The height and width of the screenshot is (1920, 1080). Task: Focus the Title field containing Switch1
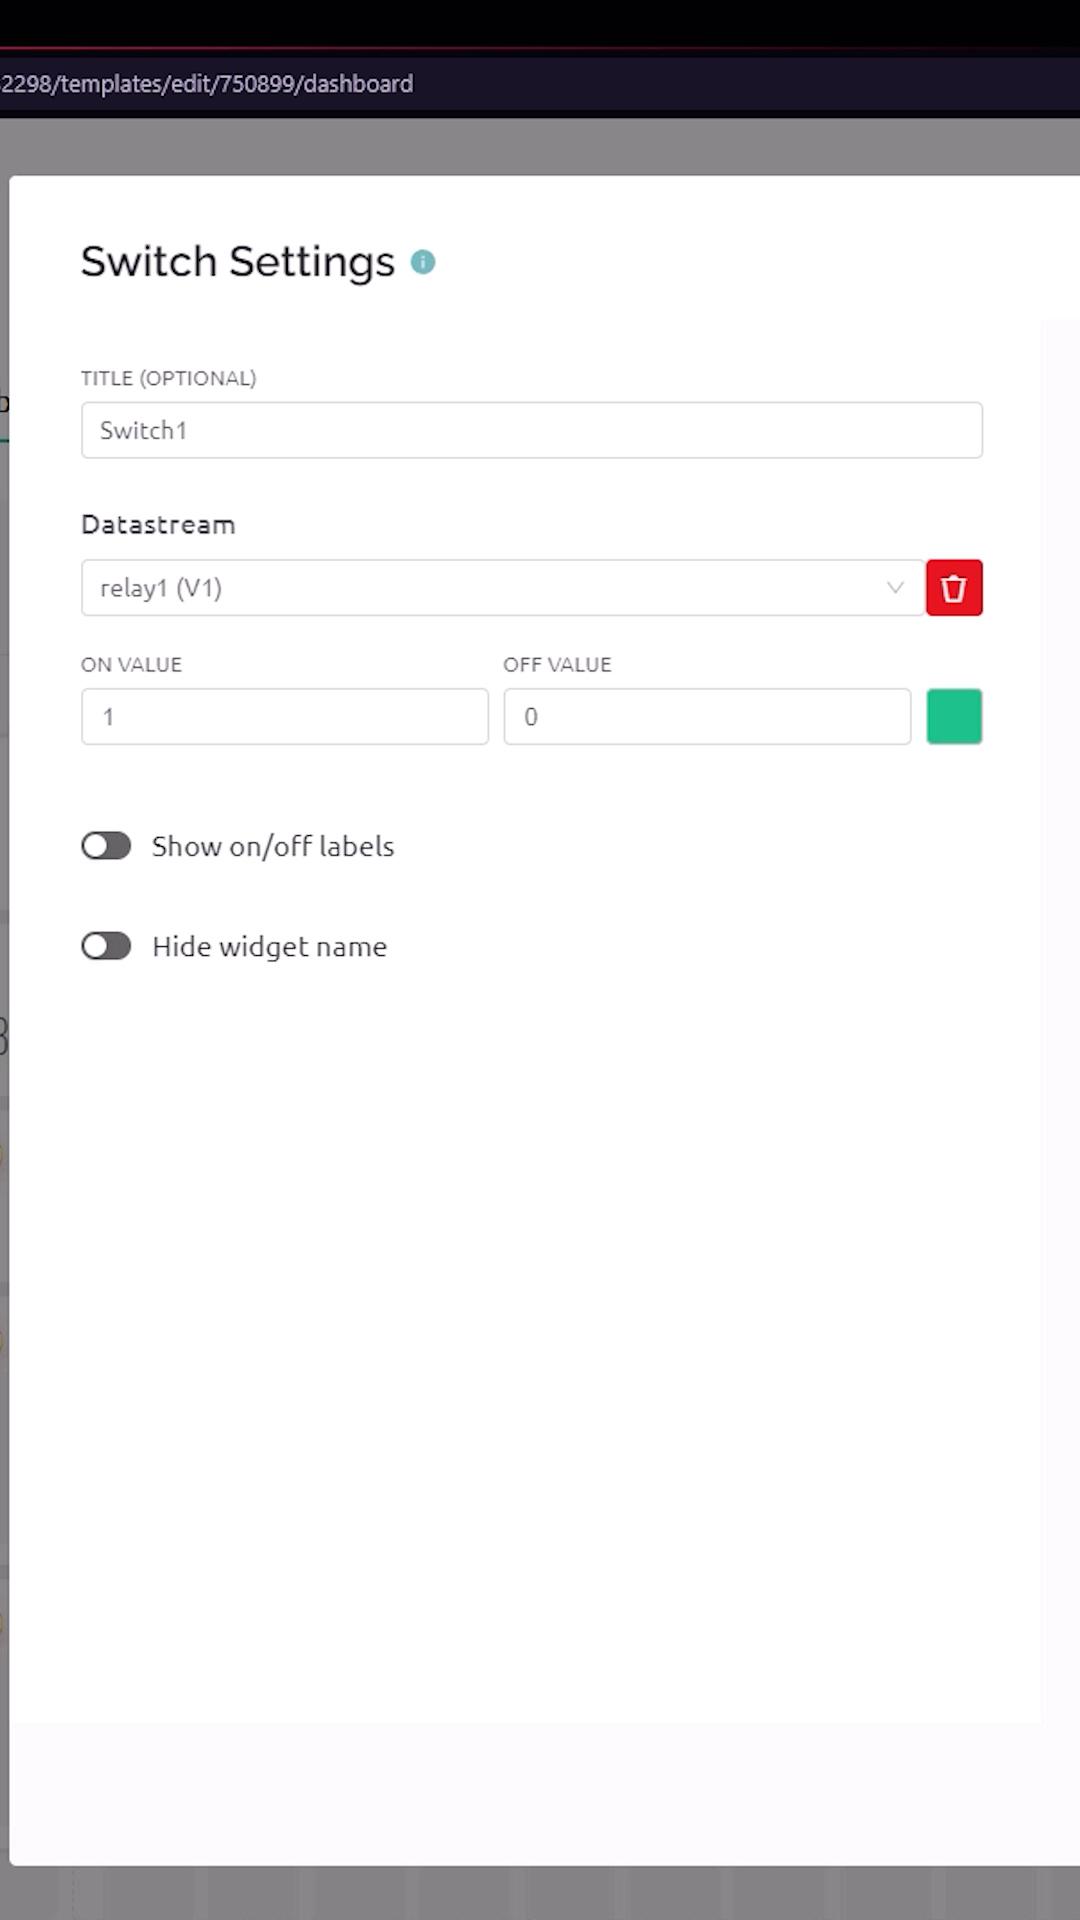click(531, 430)
